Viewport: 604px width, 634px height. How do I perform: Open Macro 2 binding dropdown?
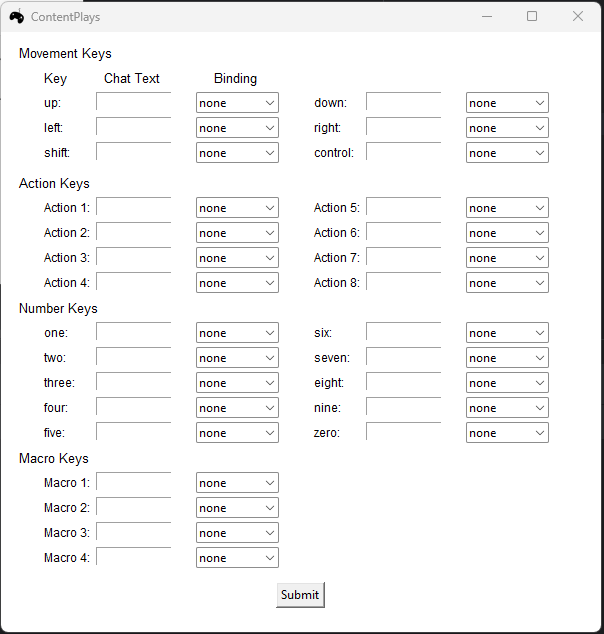tap(237, 508)
